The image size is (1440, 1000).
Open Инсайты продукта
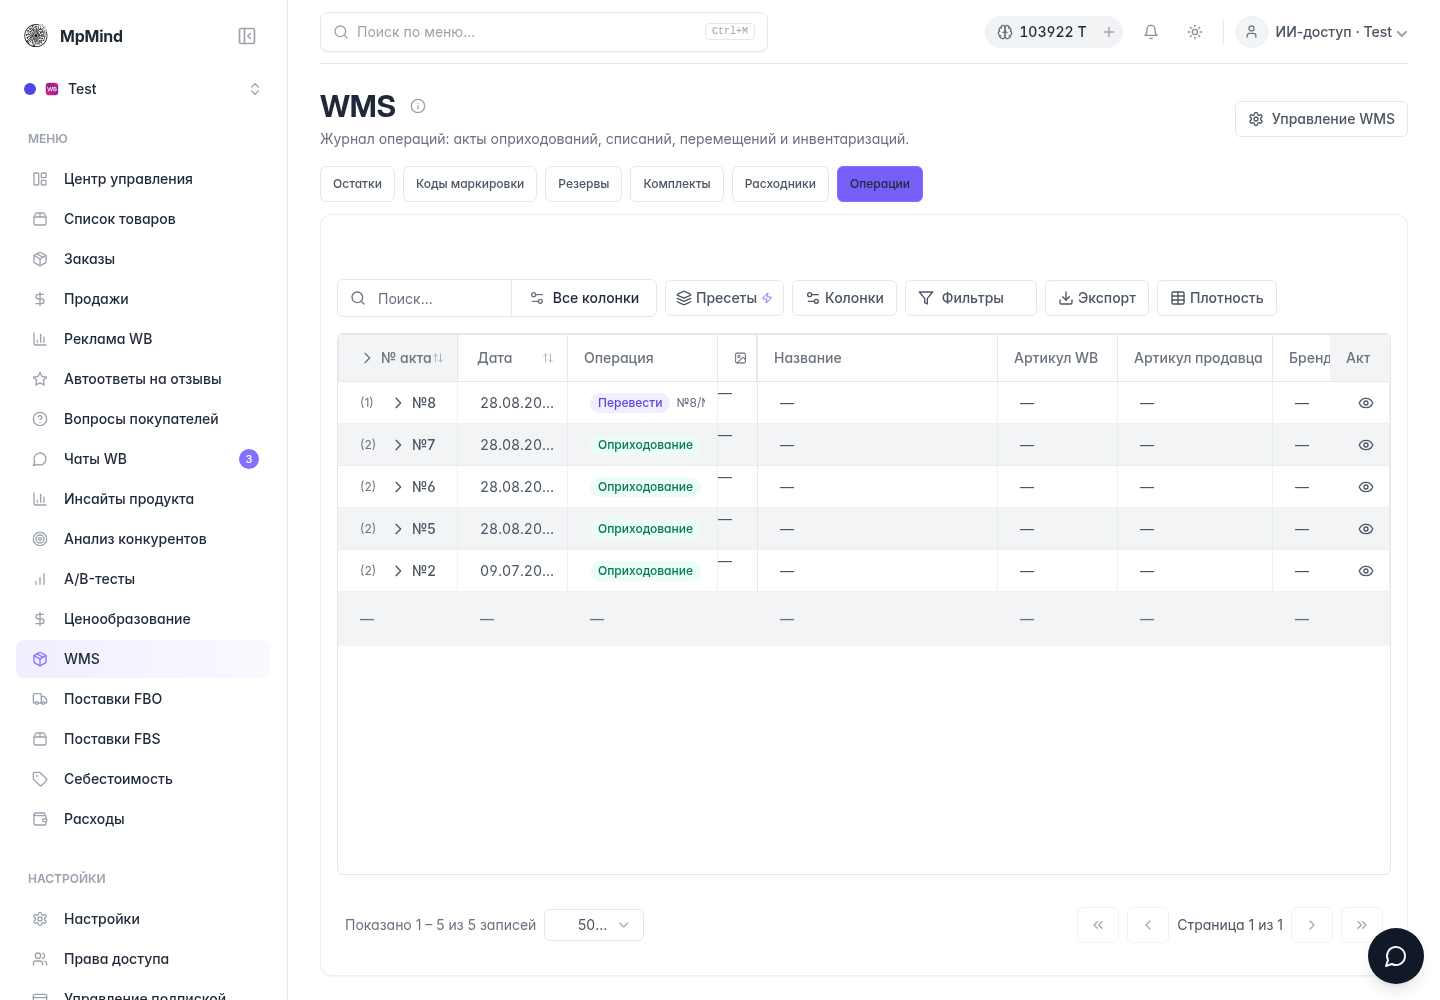143,499
